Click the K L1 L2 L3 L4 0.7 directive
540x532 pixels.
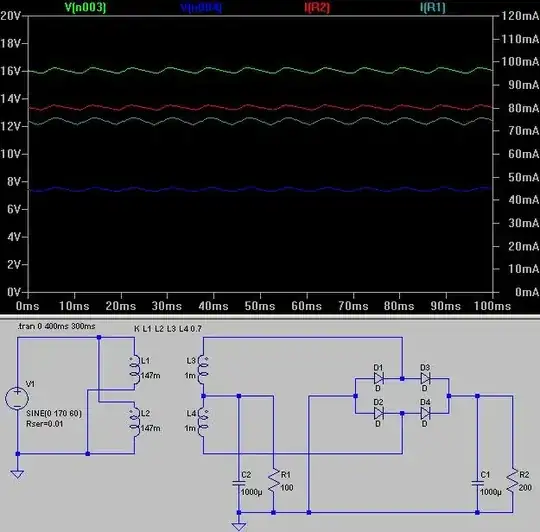(x=168, y=329)
